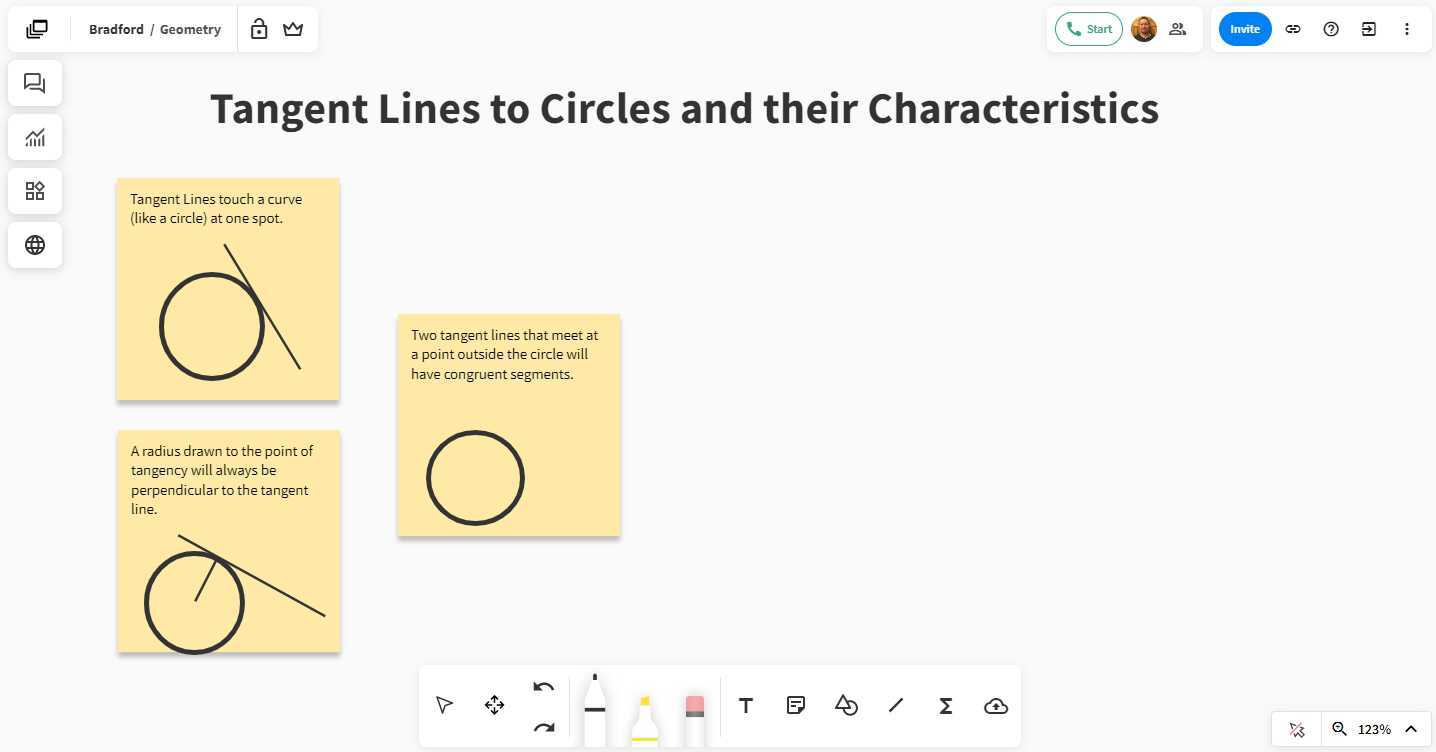Click the Invite button
1436x752 pixels.
(1244, 29)
